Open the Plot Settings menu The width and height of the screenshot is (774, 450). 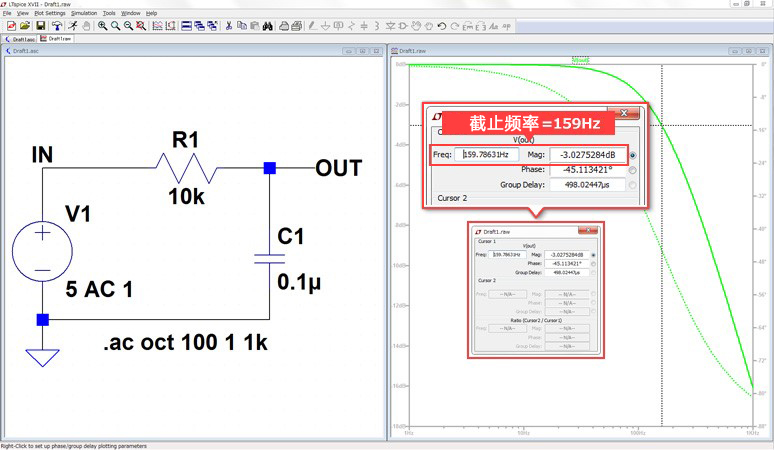[x=49, y=13]
